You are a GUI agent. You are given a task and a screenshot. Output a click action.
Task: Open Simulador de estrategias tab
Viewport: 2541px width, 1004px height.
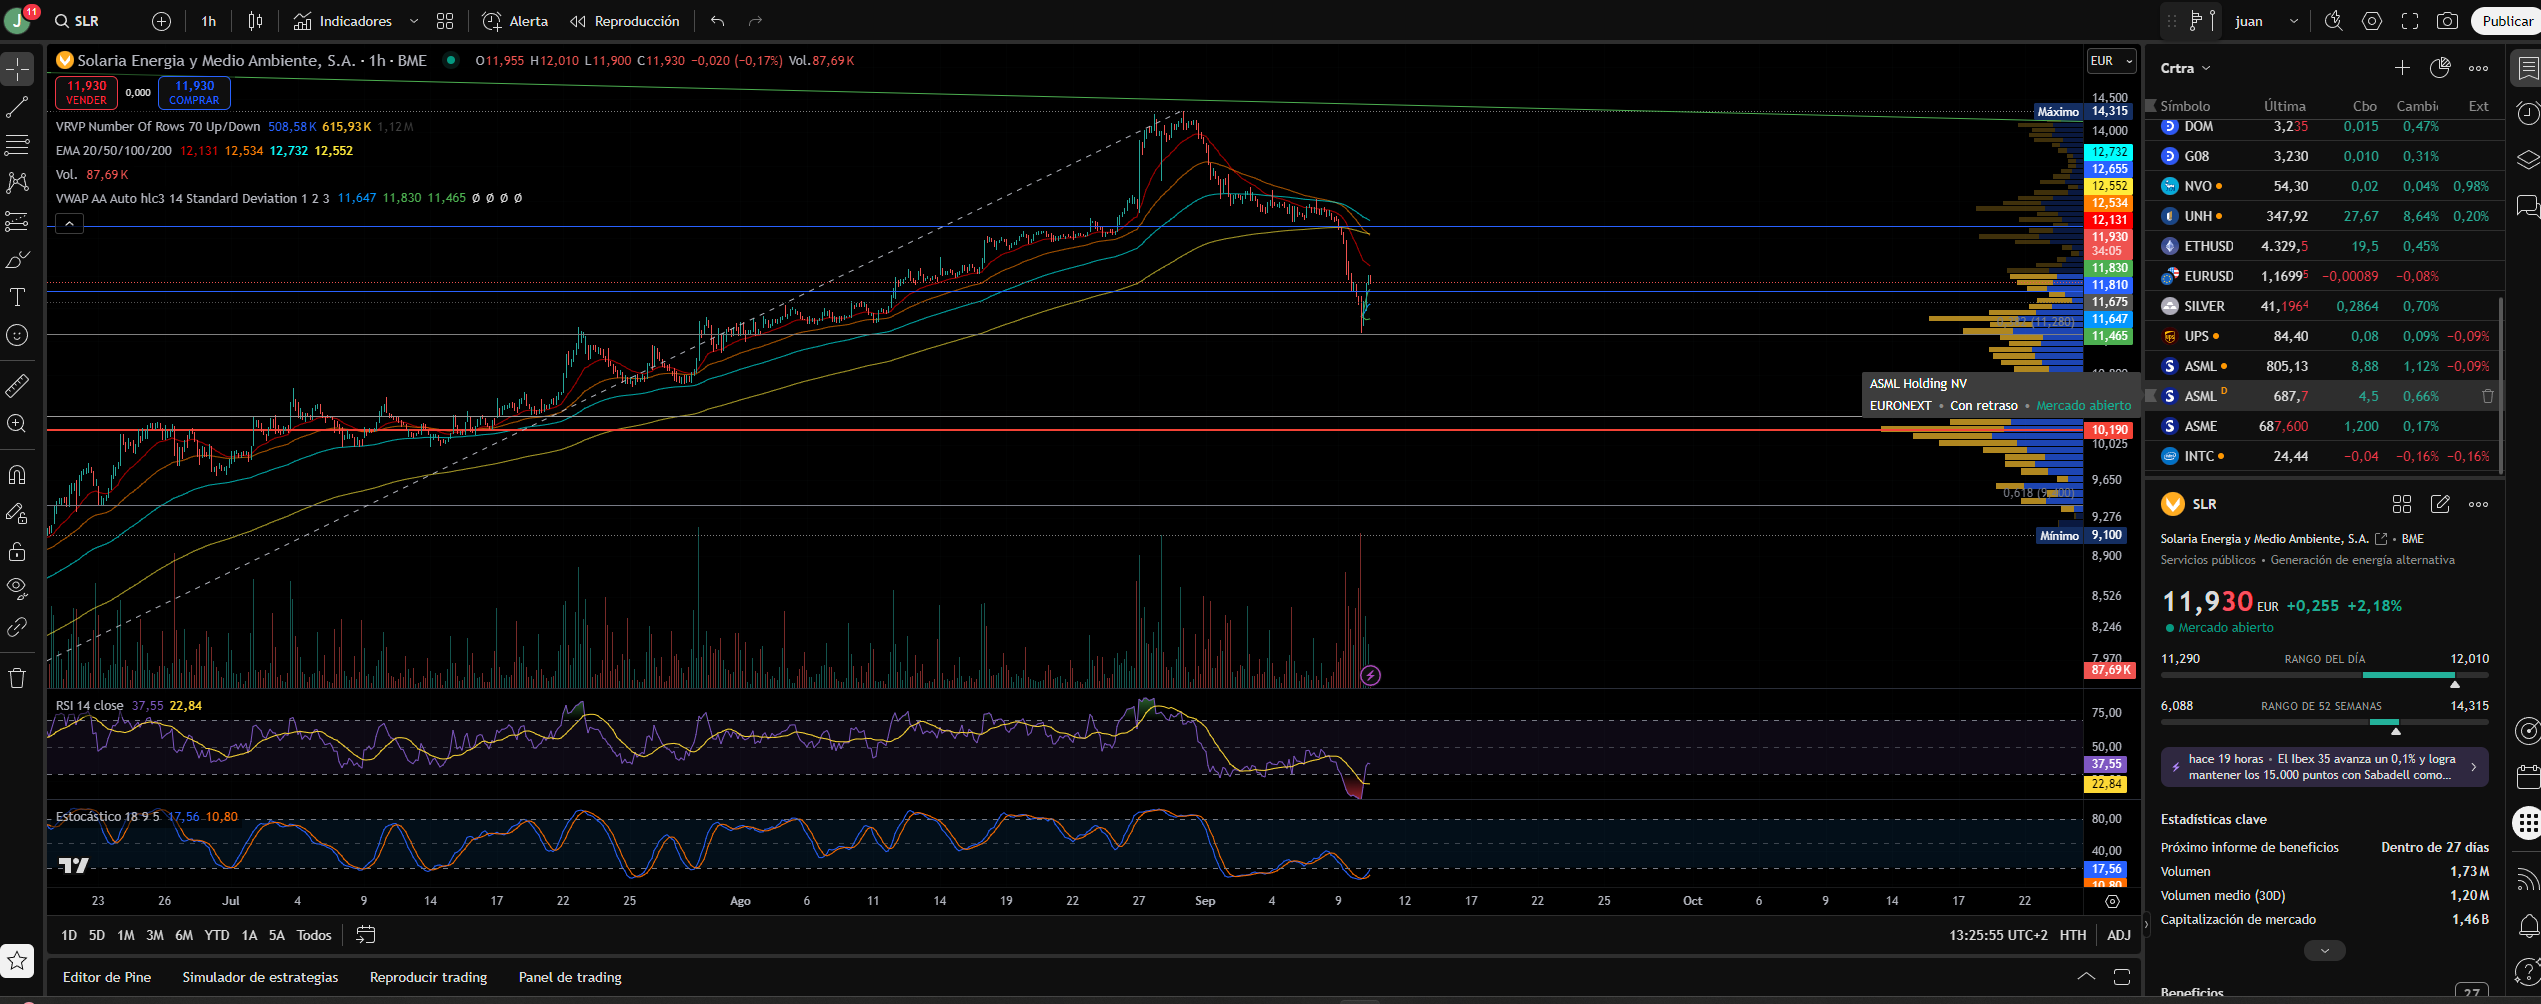tap(260, 977)
